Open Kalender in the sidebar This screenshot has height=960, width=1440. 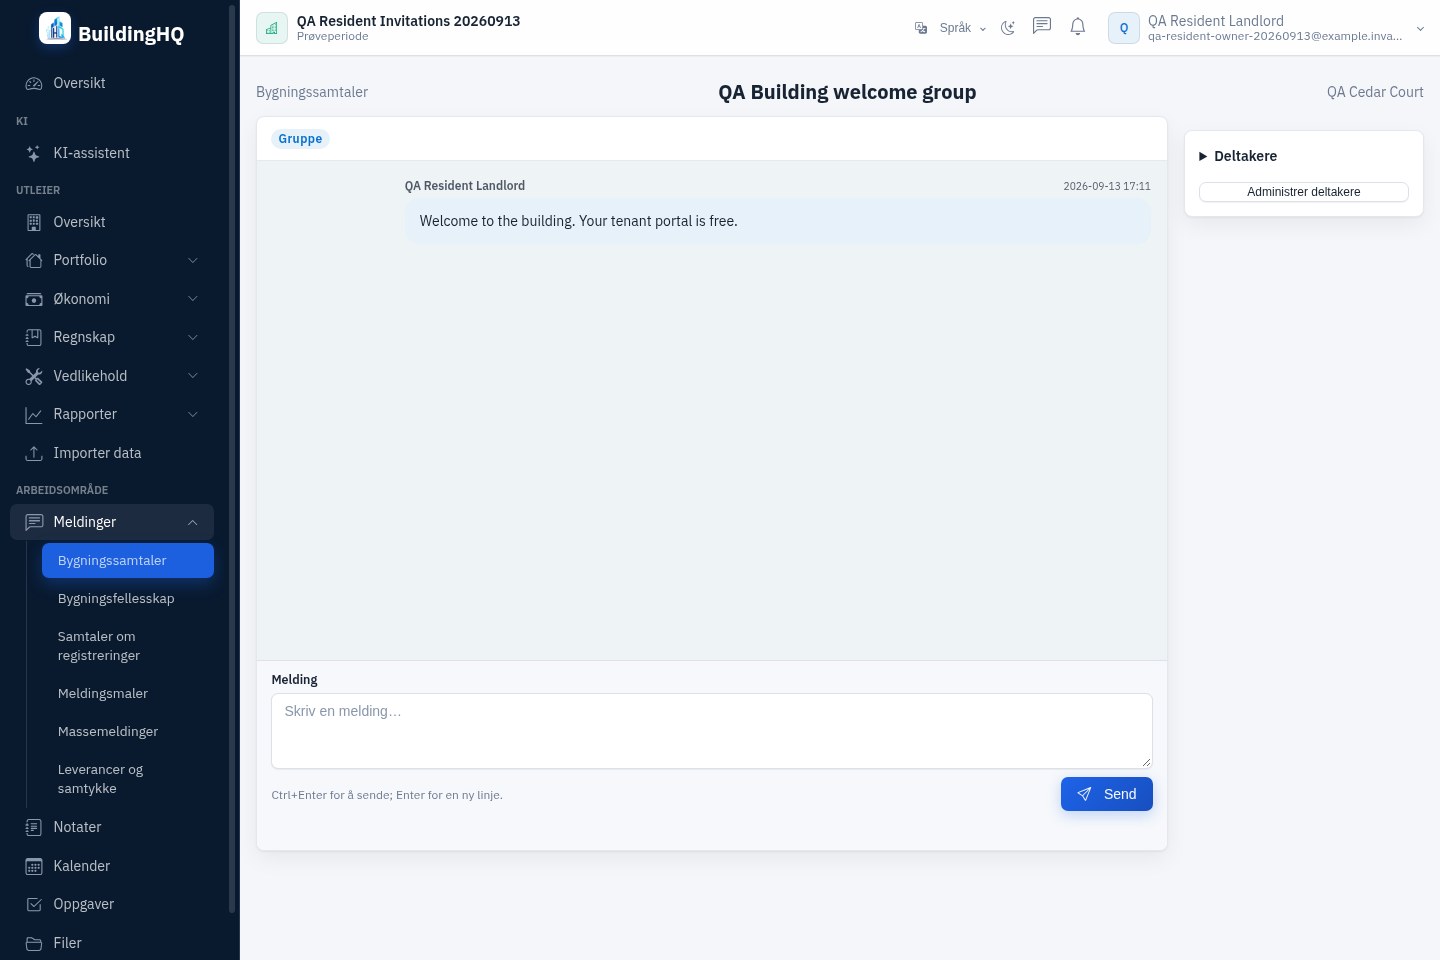pyautogui.click(x=112, y=866)
